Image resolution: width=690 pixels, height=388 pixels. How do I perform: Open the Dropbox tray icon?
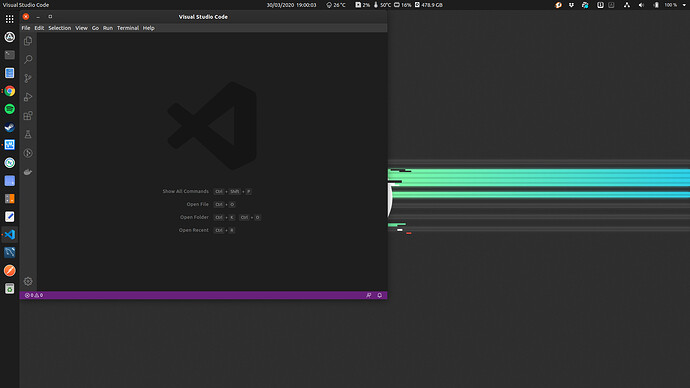pos(571,5)
